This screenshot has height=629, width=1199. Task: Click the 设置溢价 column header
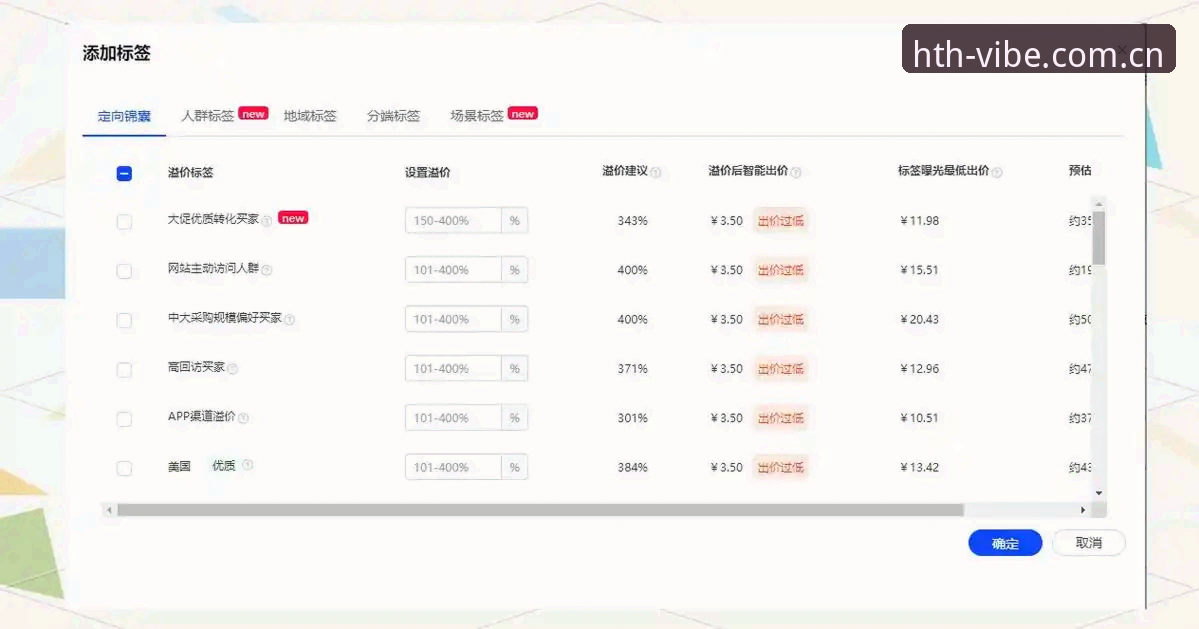427,173
